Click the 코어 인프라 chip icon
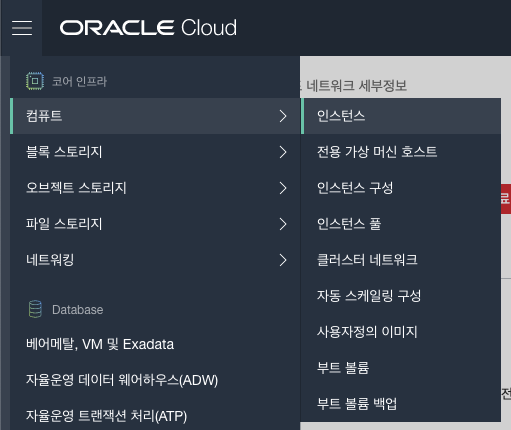This screenshot has height=430, width=511. (35, 81)
